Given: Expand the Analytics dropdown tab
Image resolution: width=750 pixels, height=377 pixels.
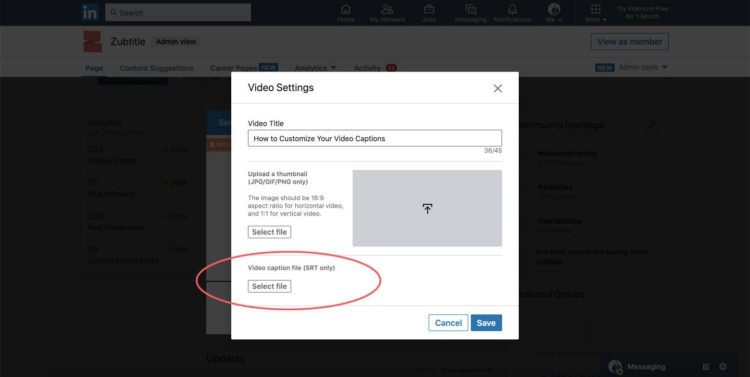Looking at the screenshot, I should coord(315,68).
